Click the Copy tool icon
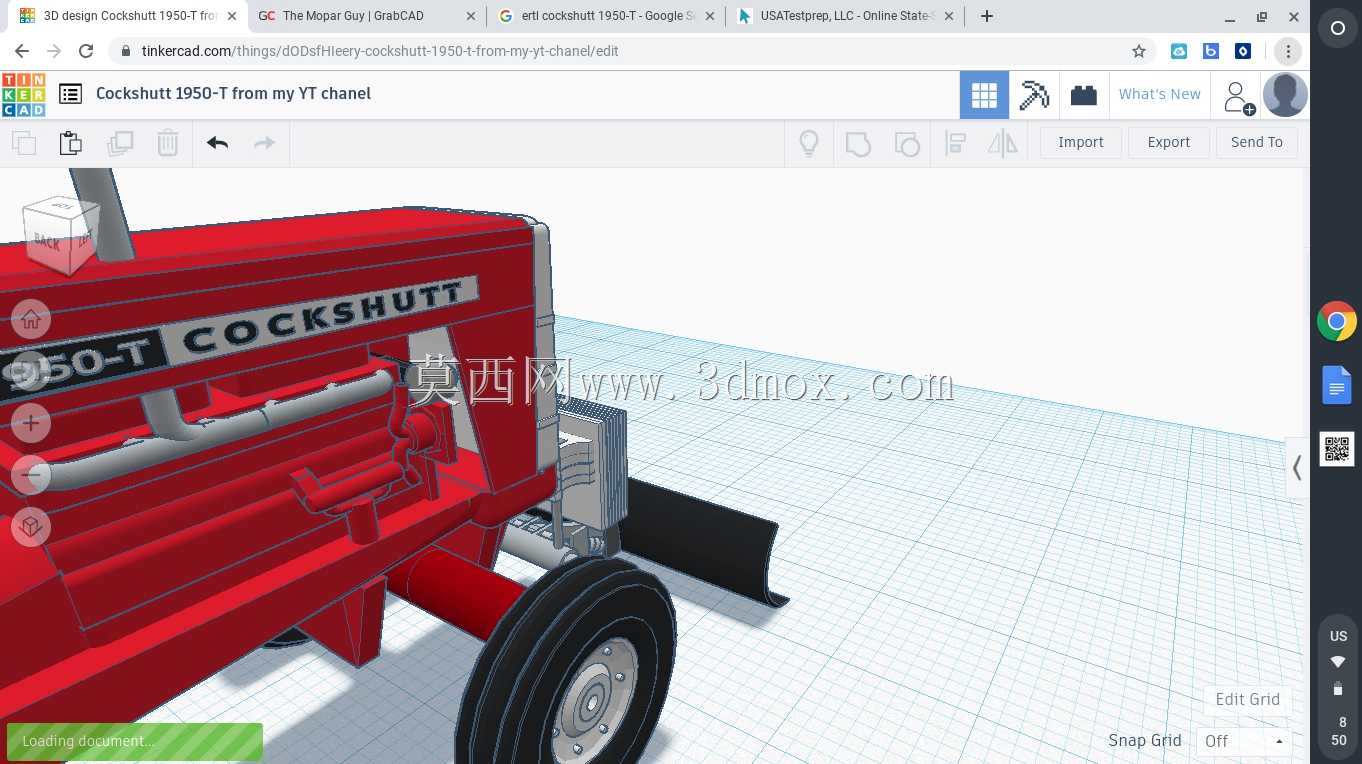 click(24, 143)
